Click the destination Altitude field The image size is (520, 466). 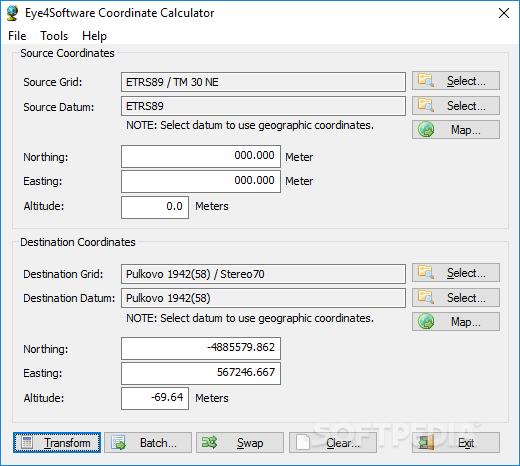point(155,399)
